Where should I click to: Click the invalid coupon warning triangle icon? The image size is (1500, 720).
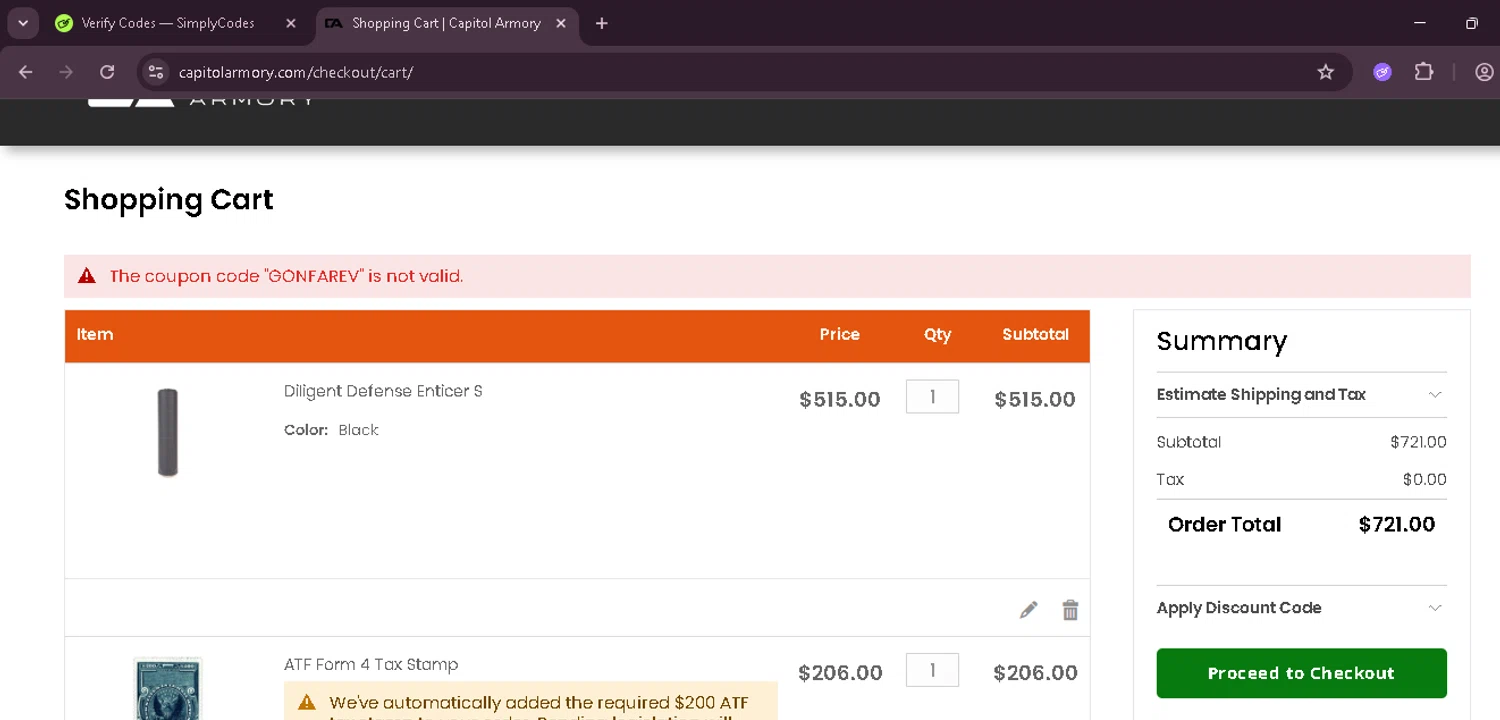click(x=87, y=276)
